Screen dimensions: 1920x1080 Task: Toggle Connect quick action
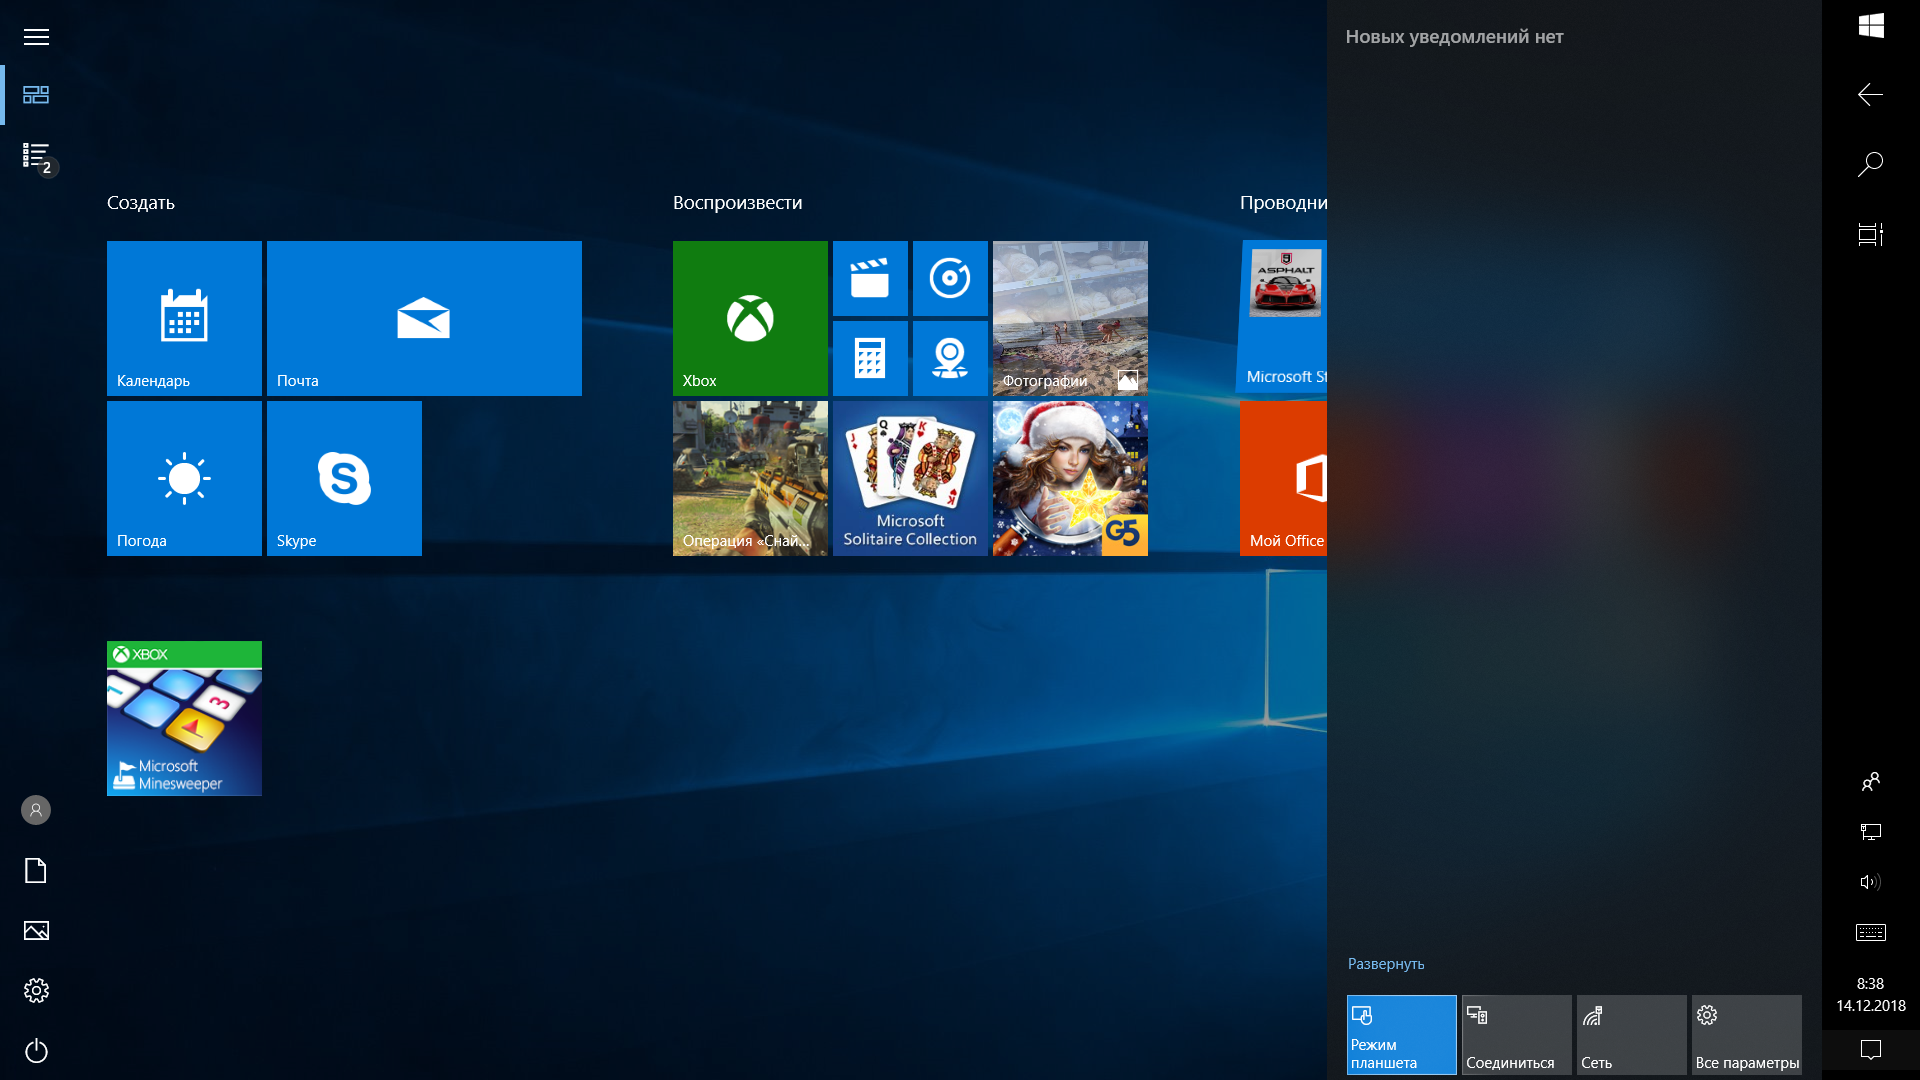(1514, 1035)
